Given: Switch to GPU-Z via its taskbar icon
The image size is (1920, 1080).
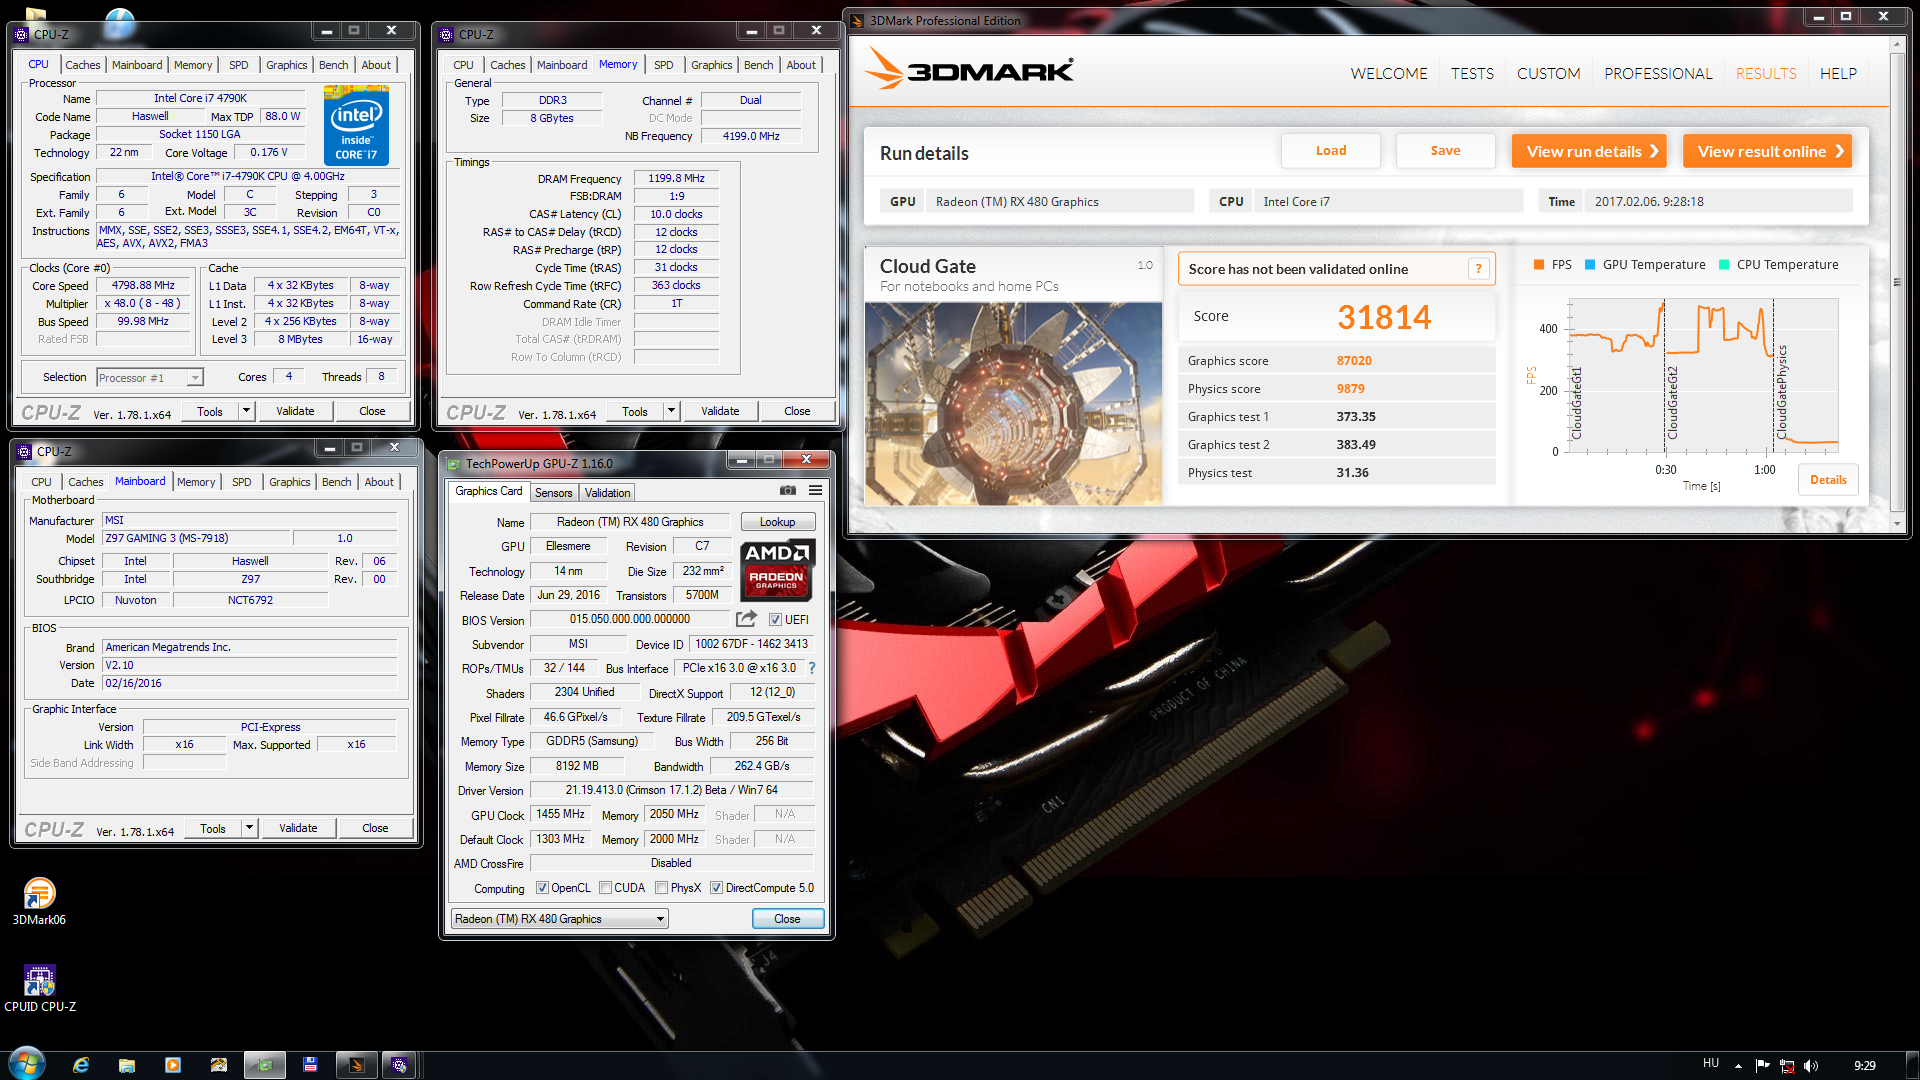Looking at the screenshot, I should [265, 1065].
